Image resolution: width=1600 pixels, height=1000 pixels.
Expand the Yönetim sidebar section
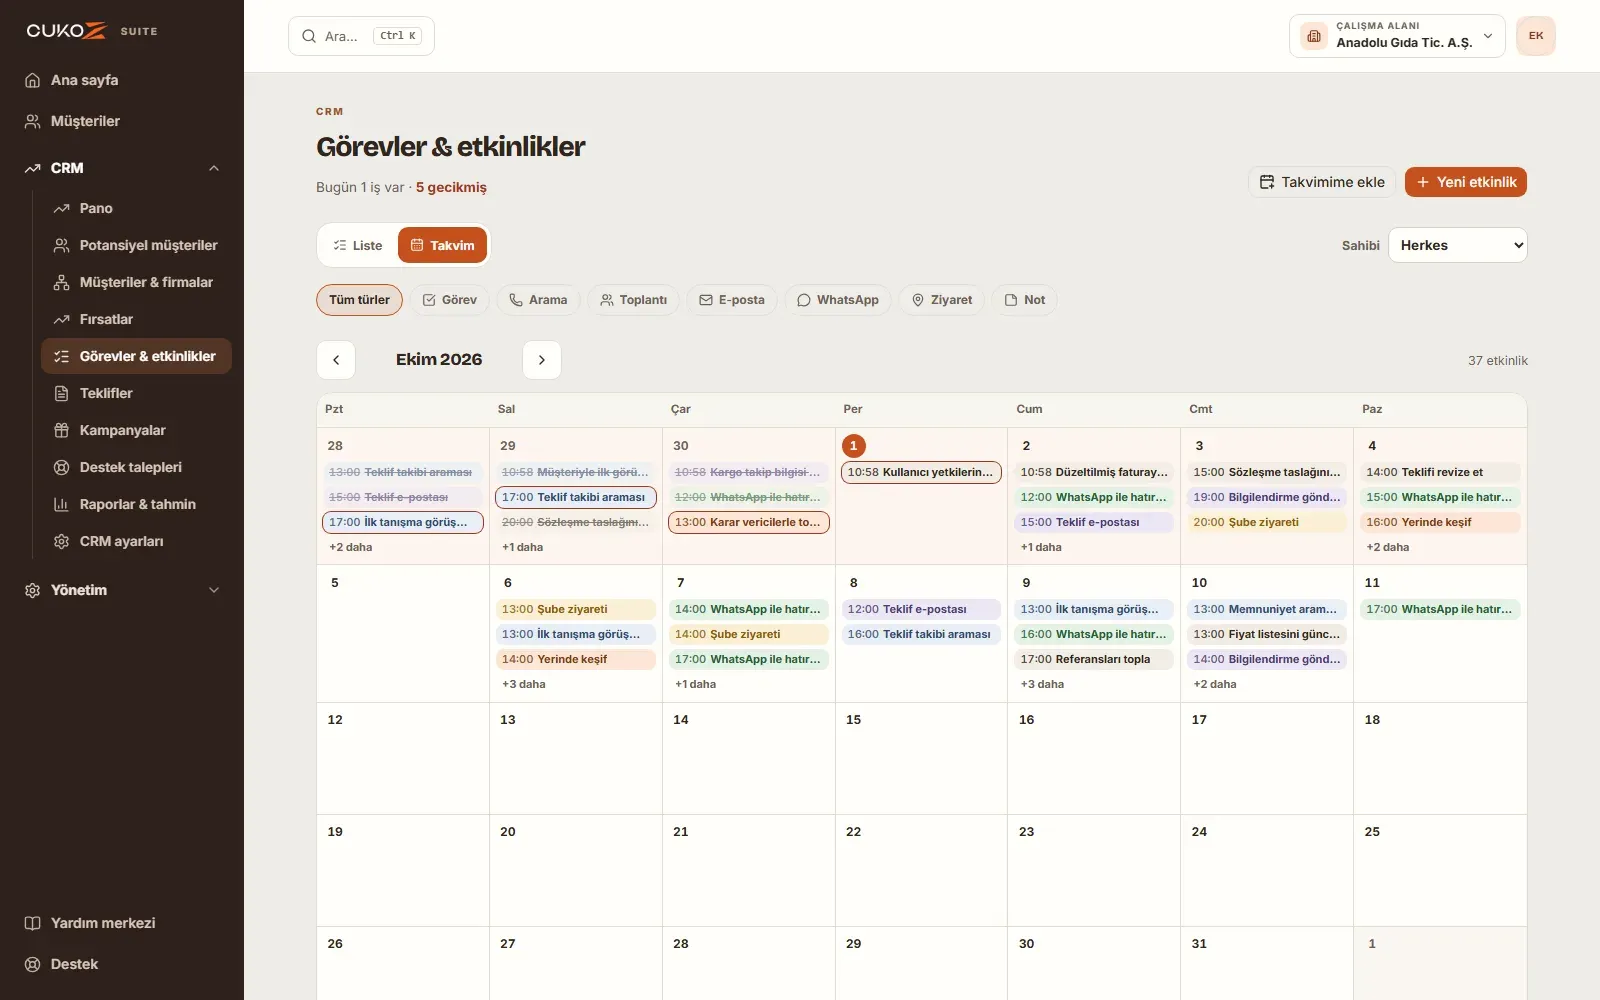121,590
